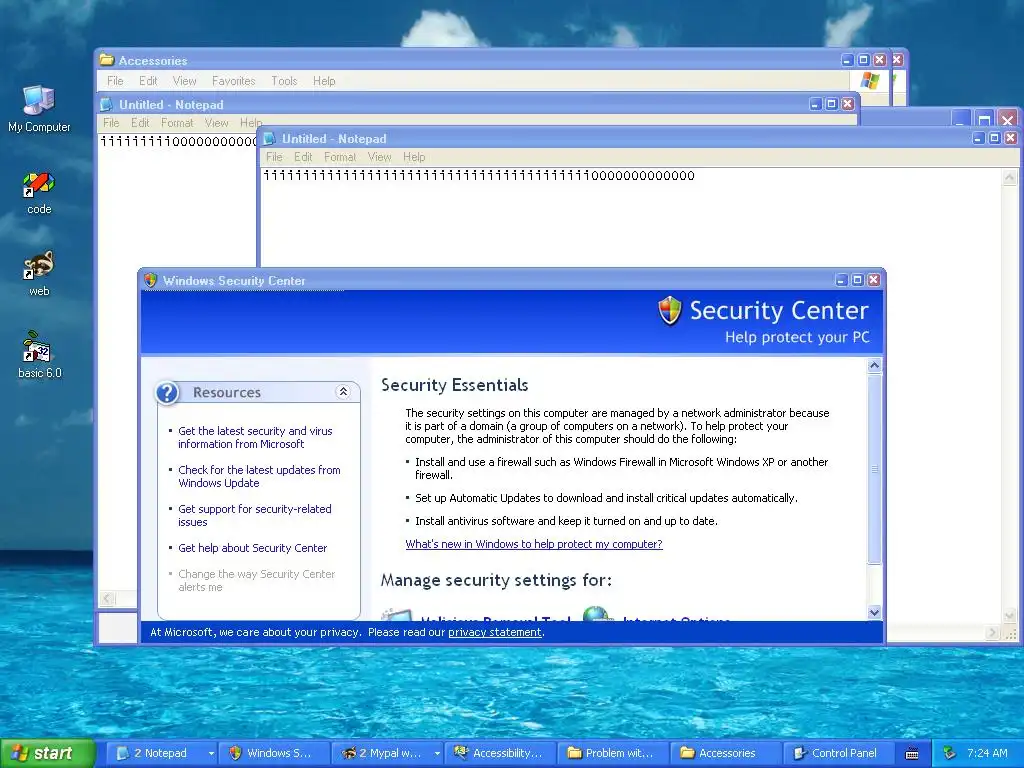Open the 2 Mypal taskbar group dropdown

(436, 753)
